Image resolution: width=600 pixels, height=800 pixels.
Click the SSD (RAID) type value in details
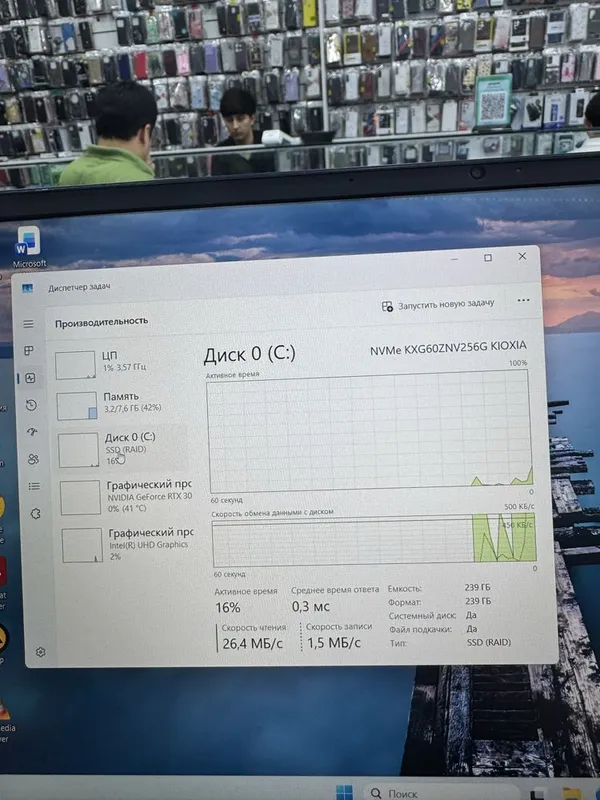pos(488,642)
